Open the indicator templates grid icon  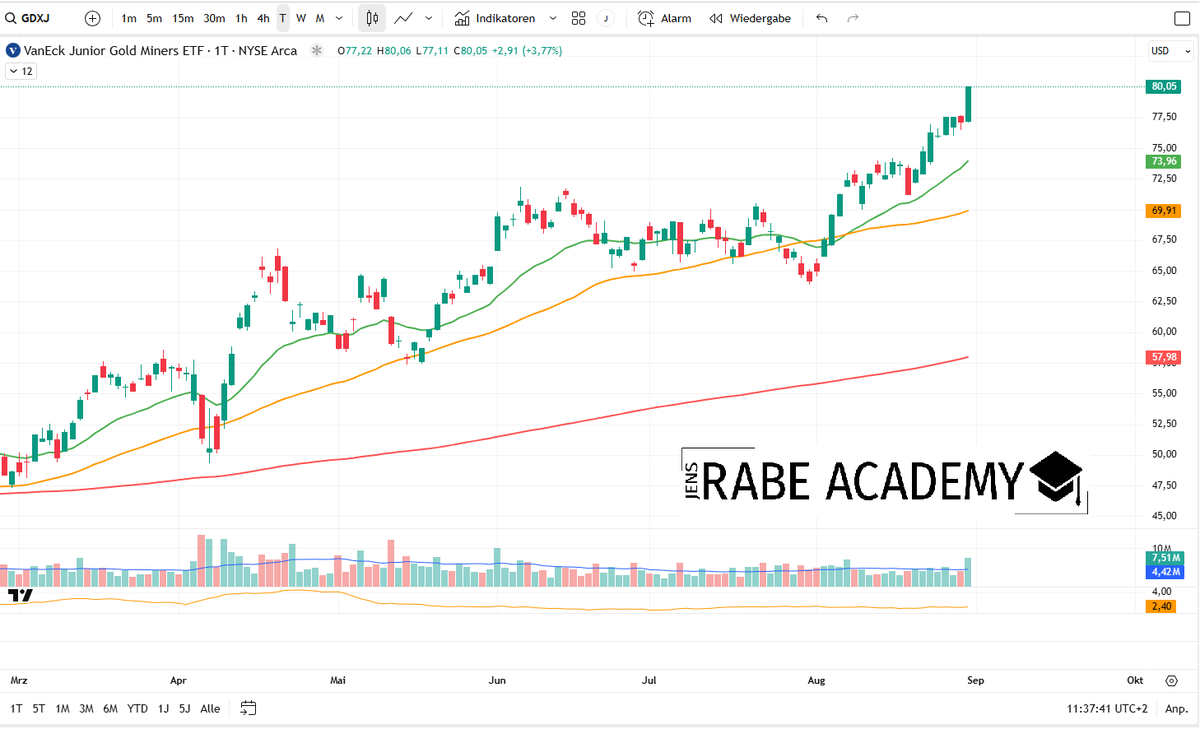[579, 18]
